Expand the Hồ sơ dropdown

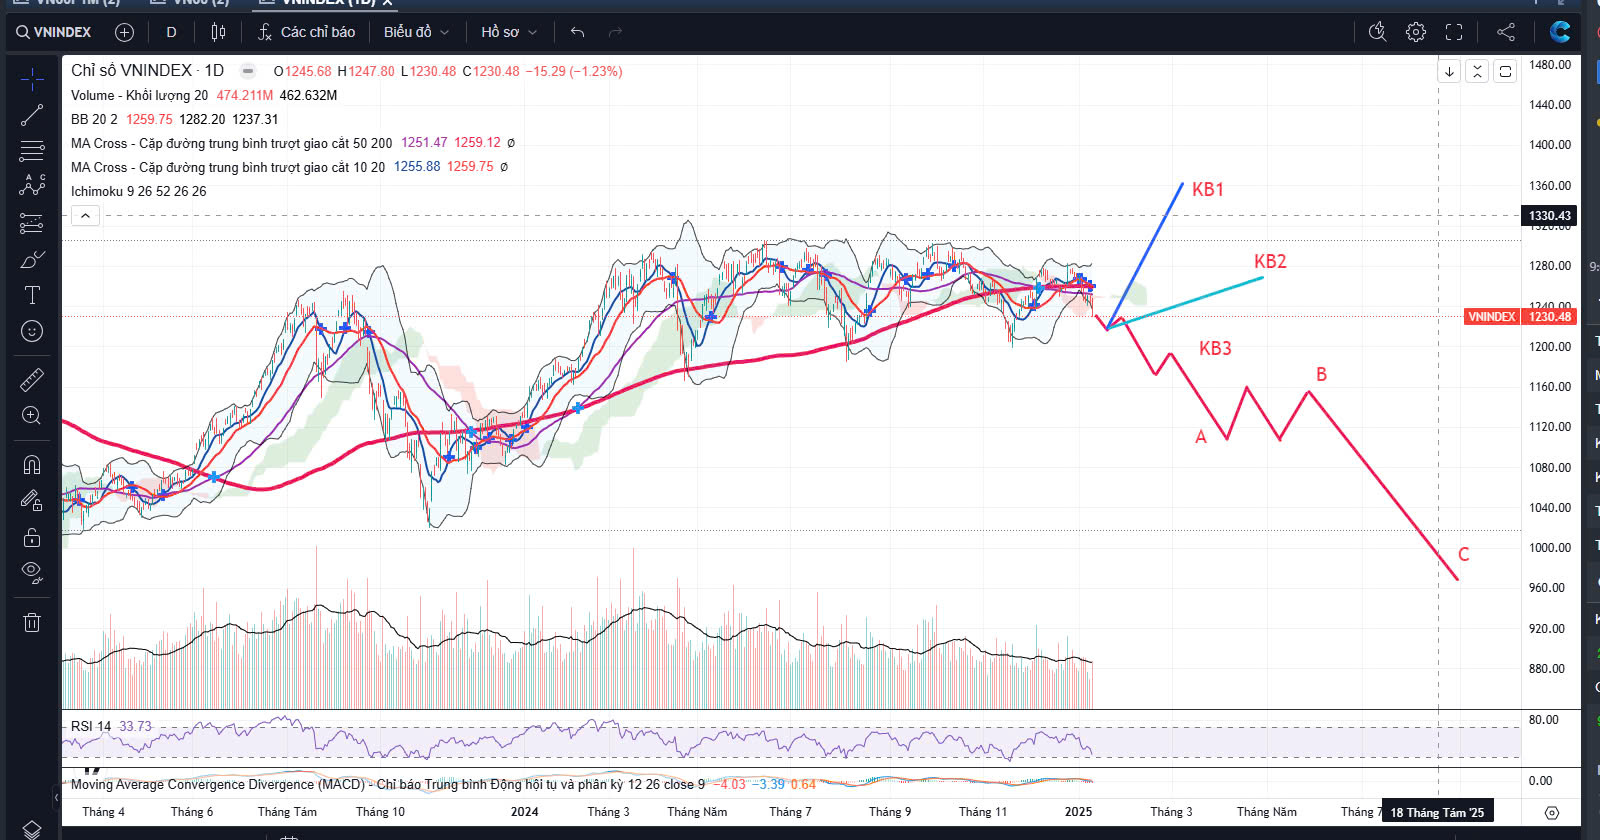[509, 32]
